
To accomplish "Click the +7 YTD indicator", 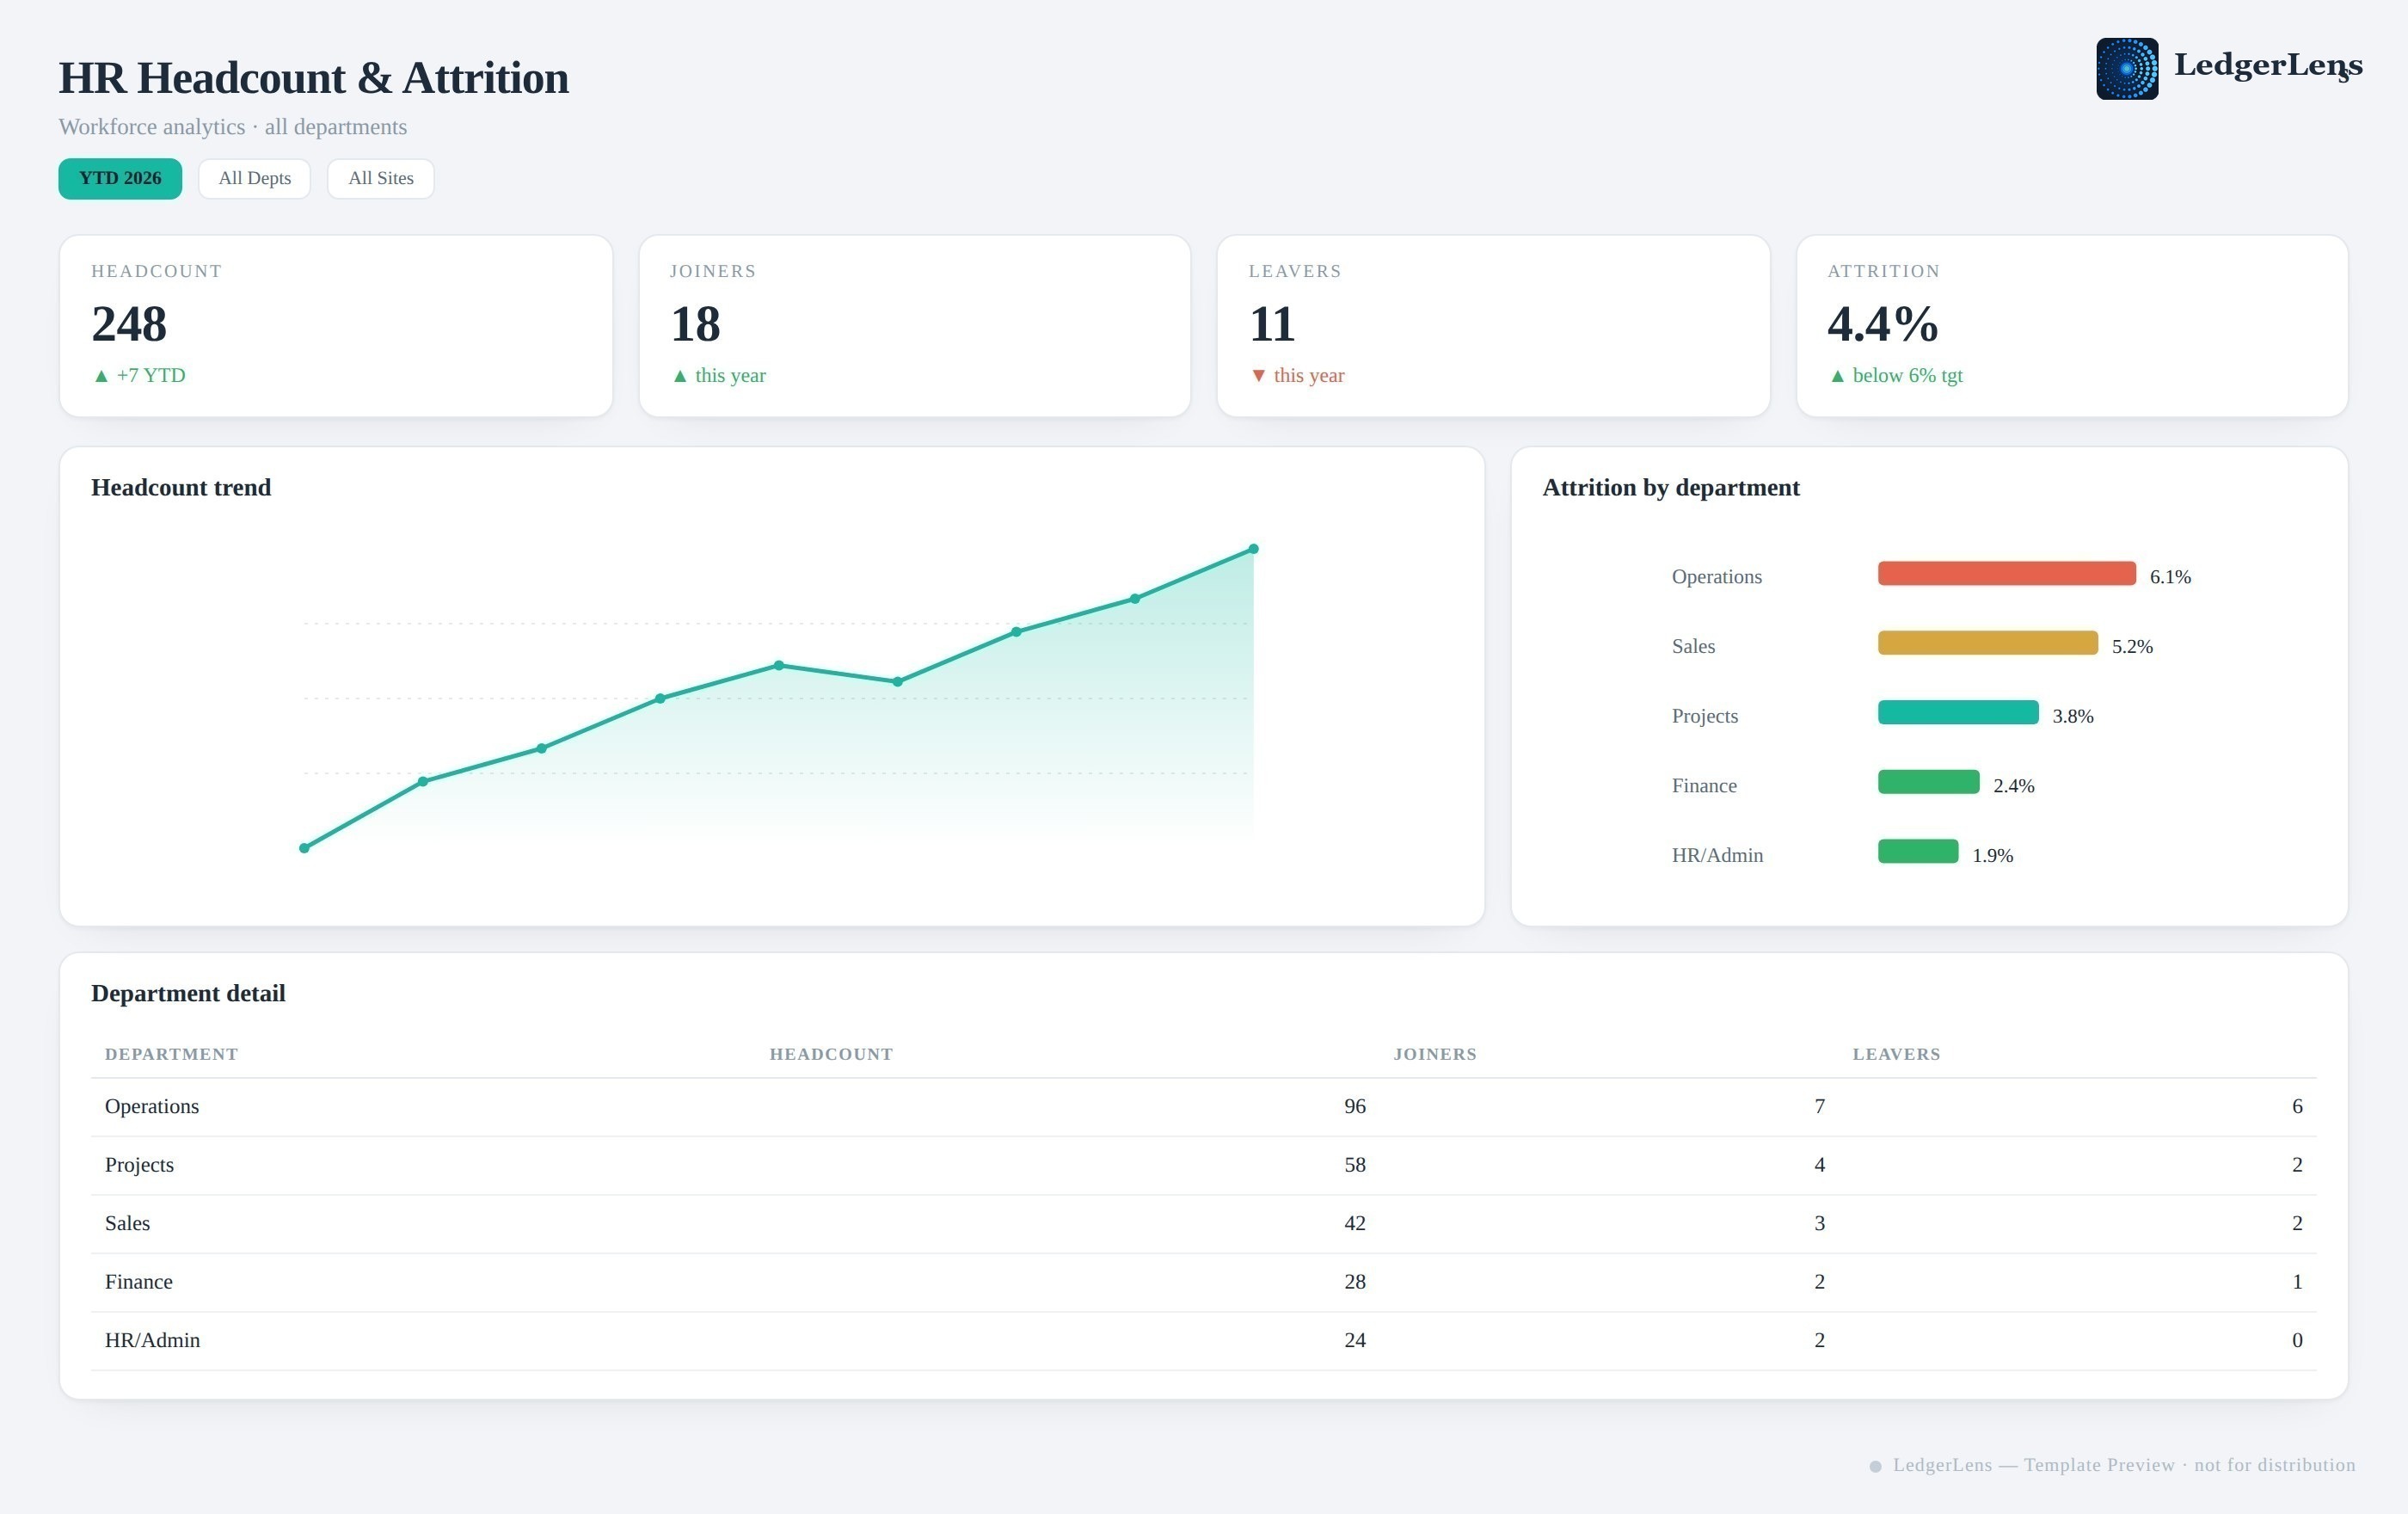I will pos(139,375).
